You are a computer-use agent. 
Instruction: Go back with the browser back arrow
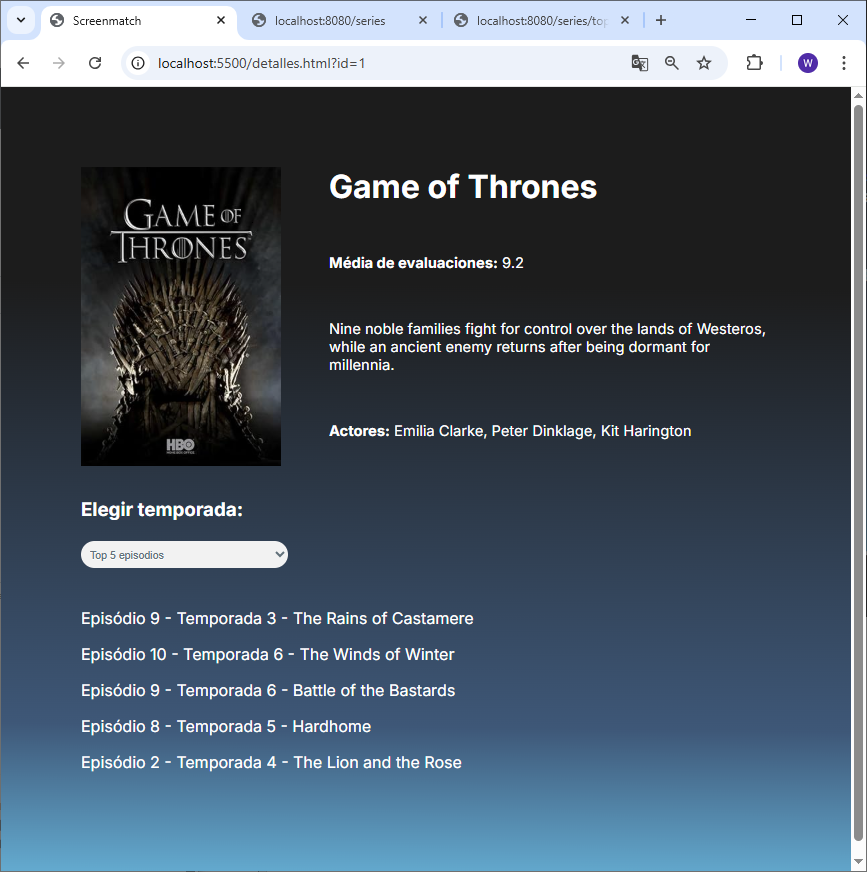click(23, 63)
